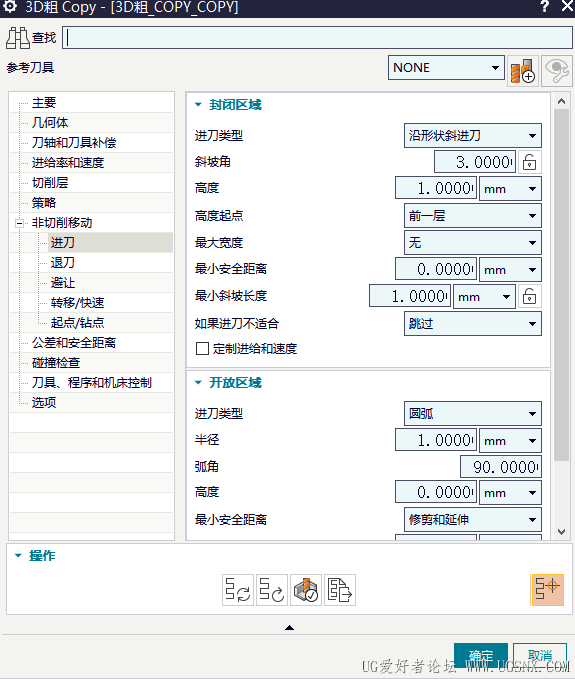Enable 定制进给和速度 checkbox
575x679 pixels.
tap(202, 349)
